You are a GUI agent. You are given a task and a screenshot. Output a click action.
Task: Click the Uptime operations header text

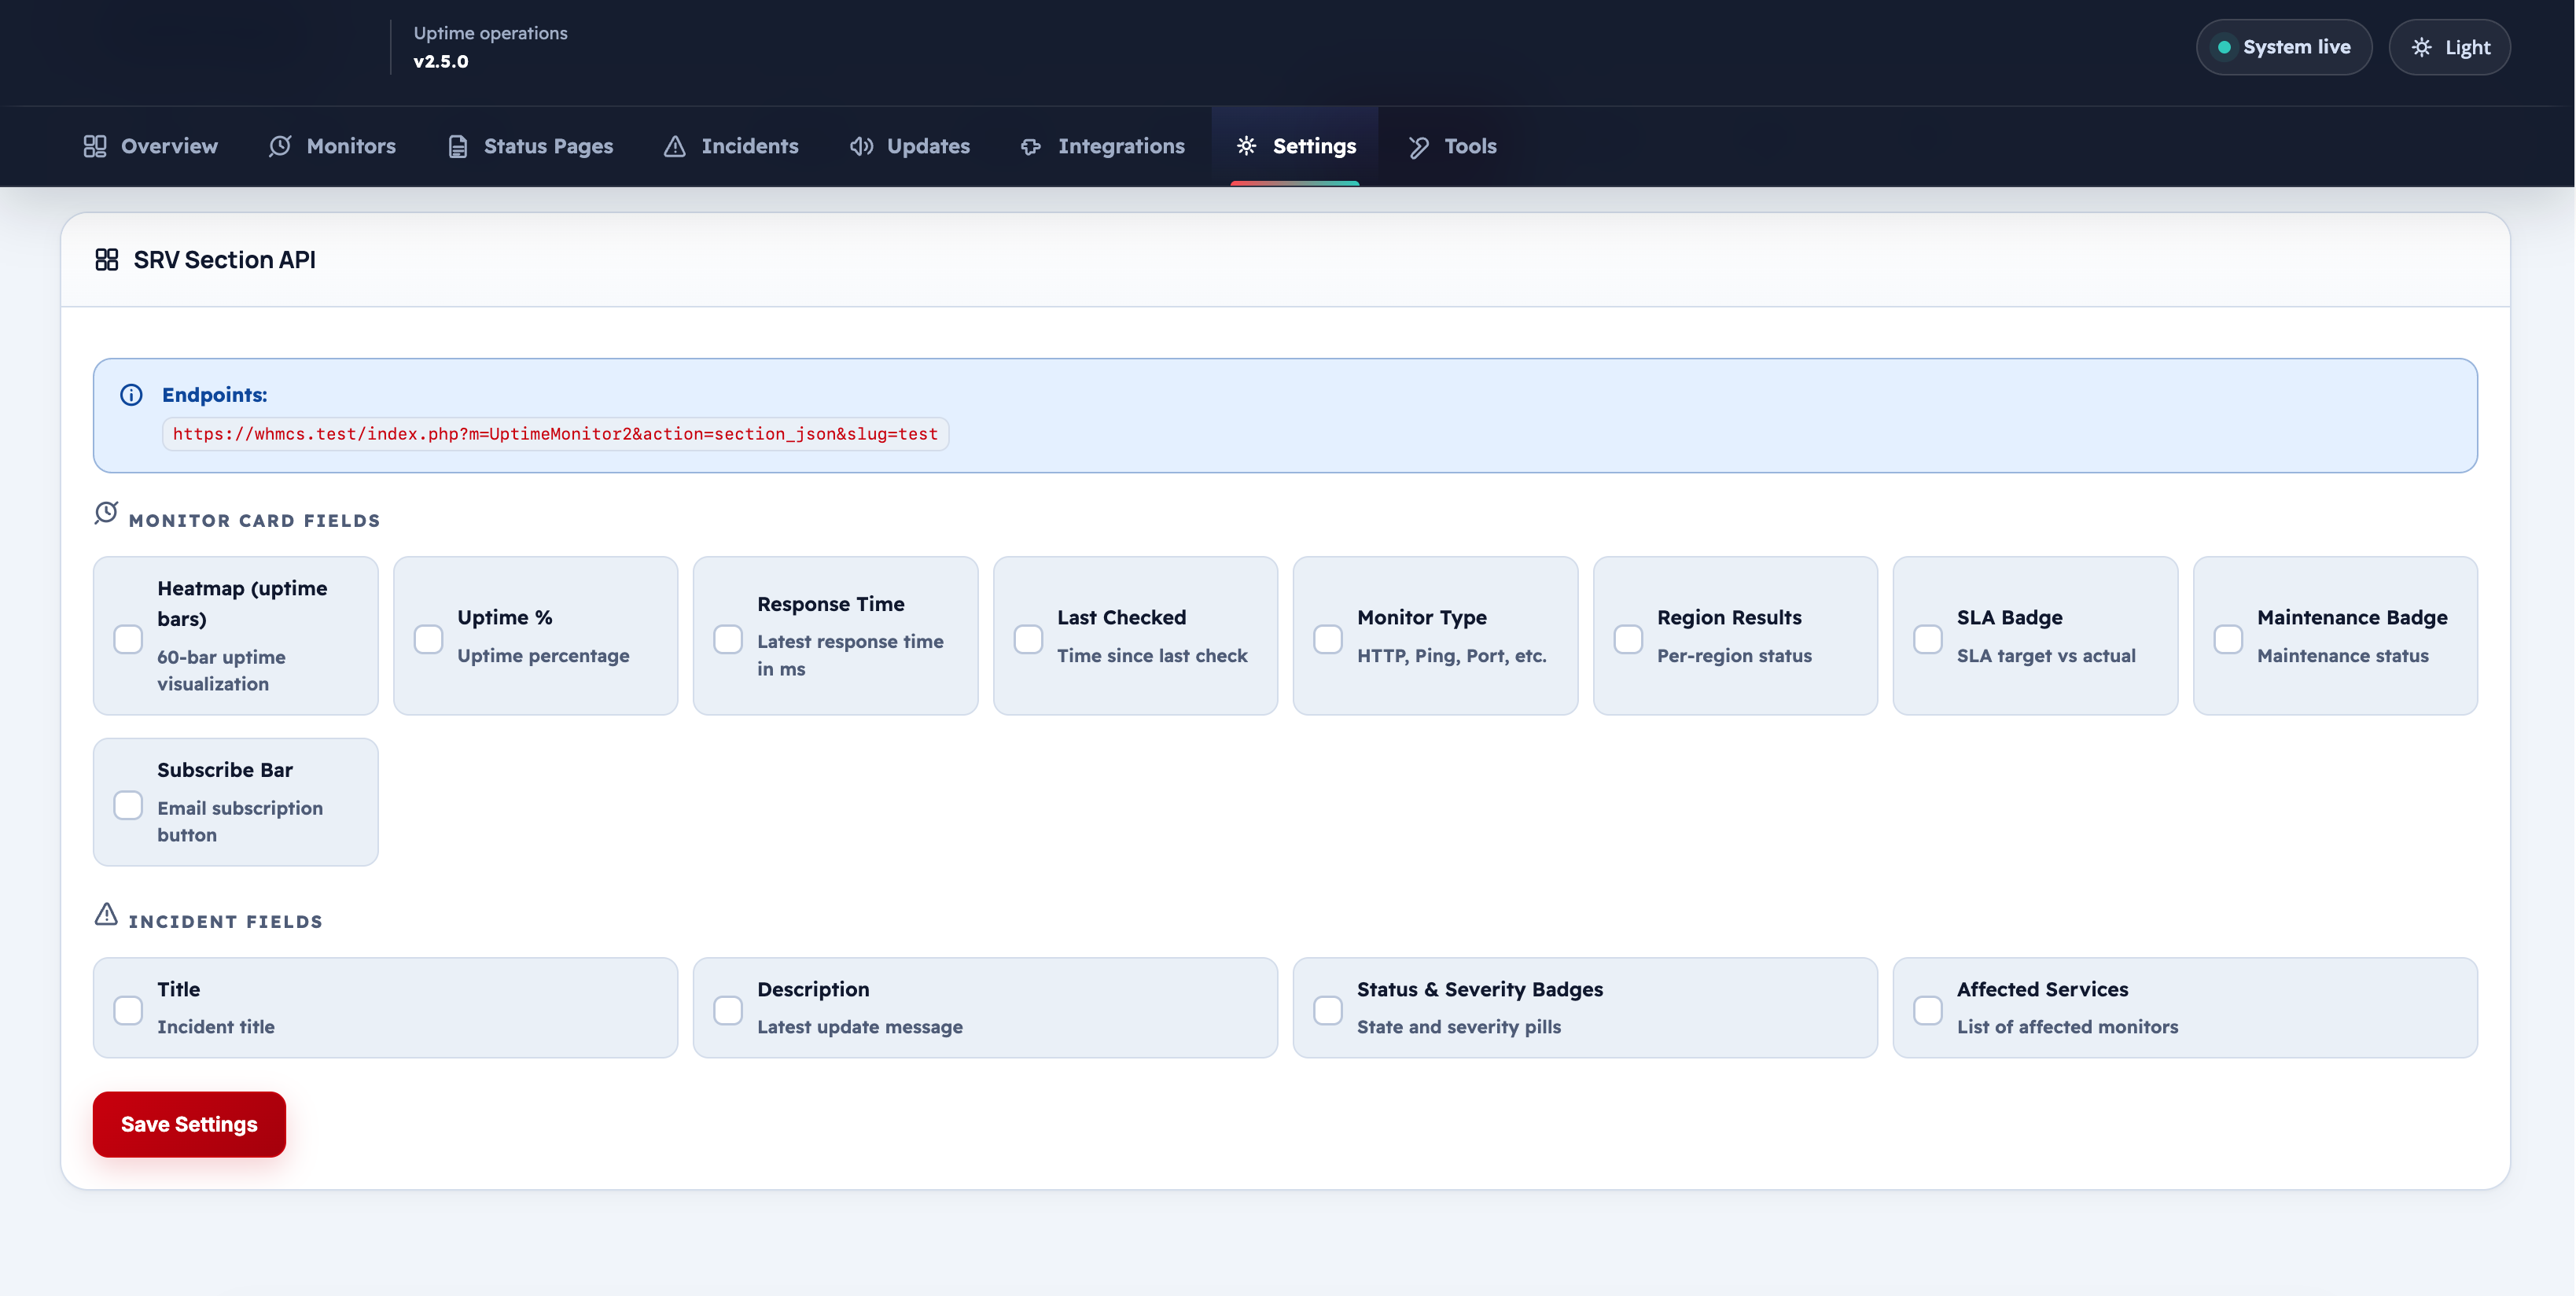tap(491, 33)
